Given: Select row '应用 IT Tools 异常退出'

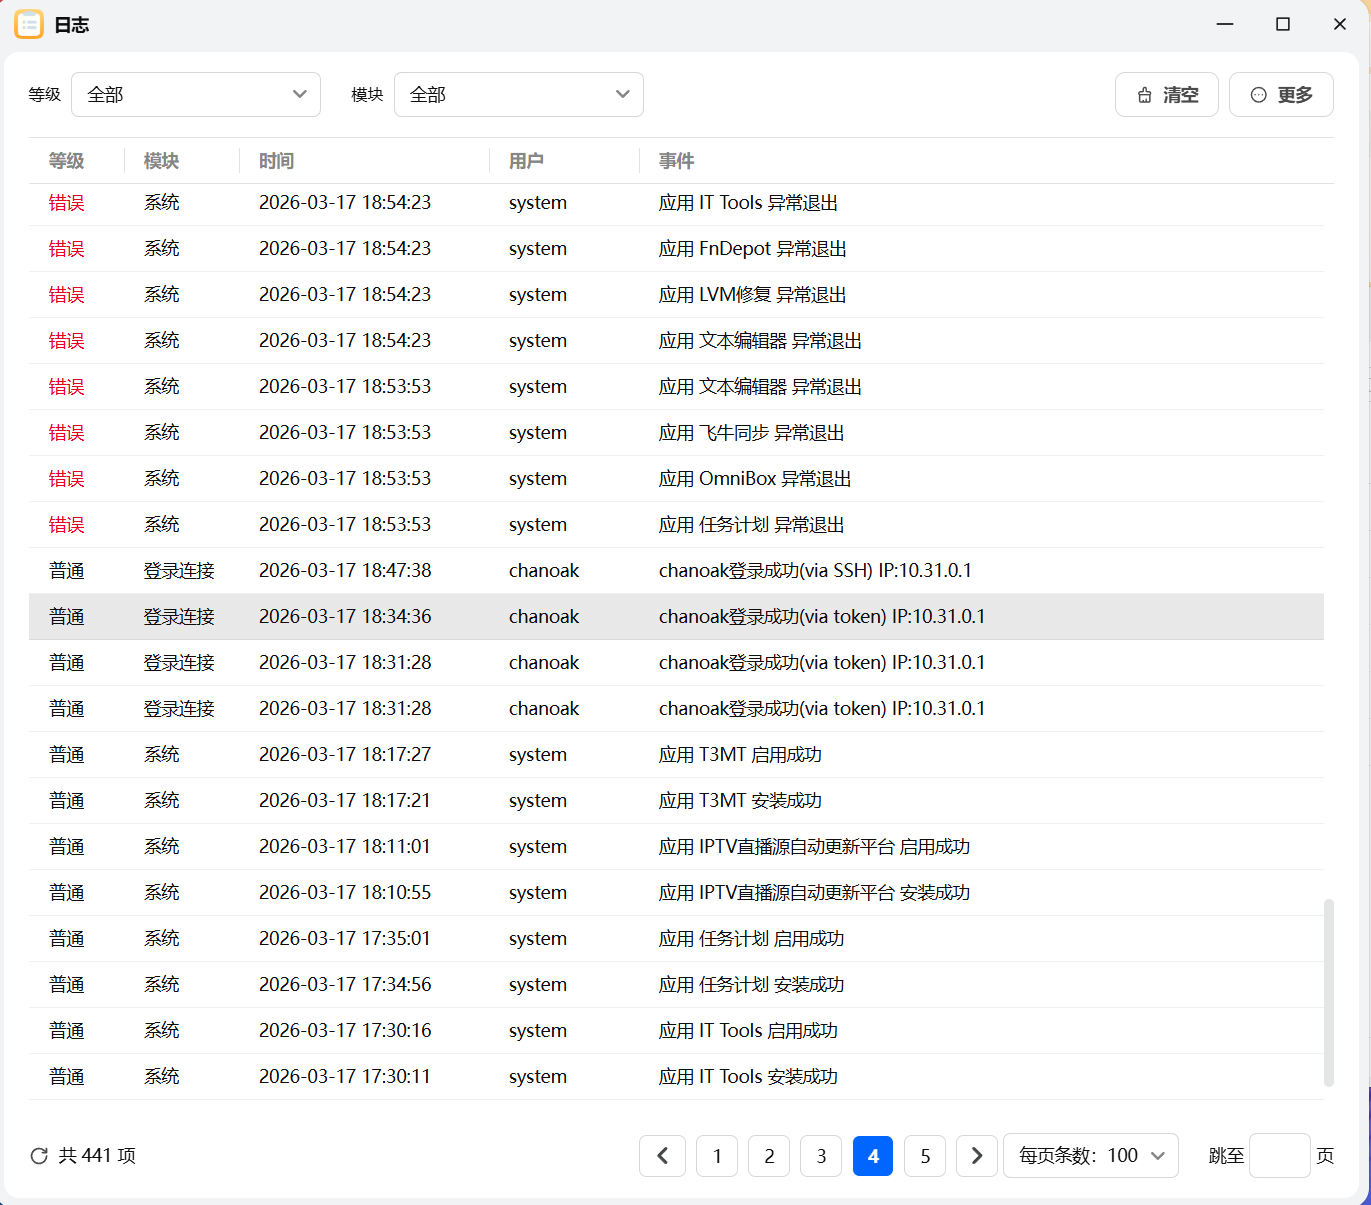Looking at the screenshot, I should click(x=676, y=203).
